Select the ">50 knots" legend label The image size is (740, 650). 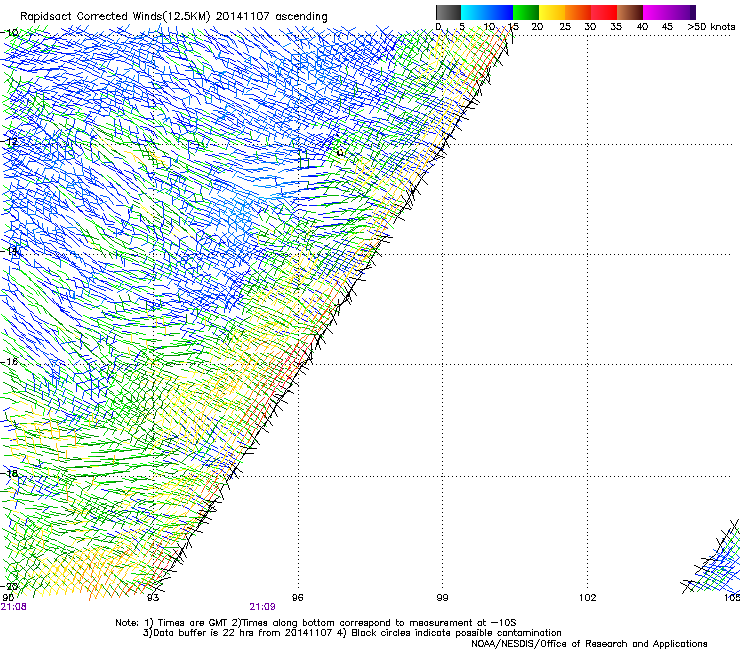pyautogui.click(x=711, y=27)
